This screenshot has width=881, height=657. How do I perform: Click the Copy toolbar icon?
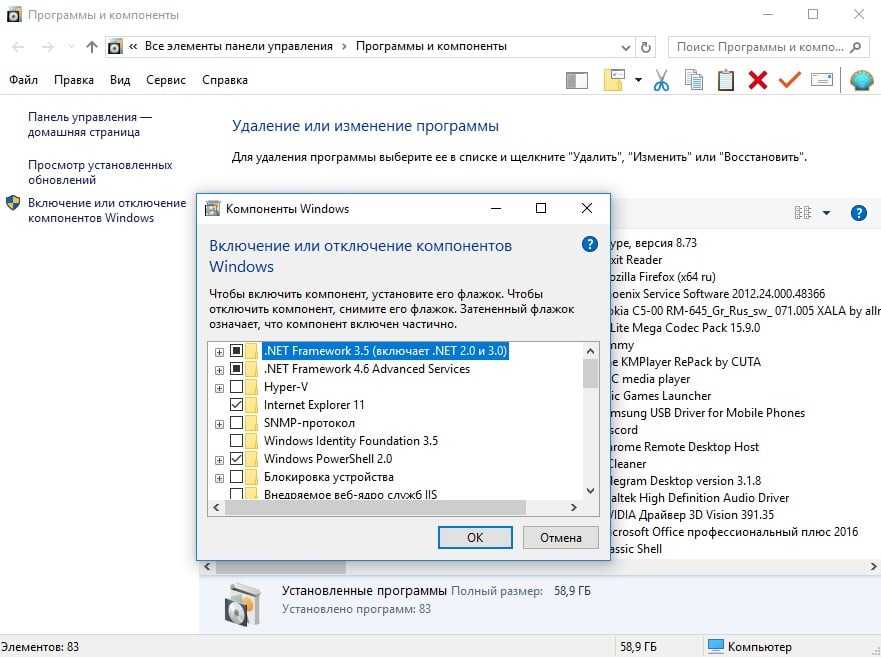pyautogui.click(x=693, y=80)
